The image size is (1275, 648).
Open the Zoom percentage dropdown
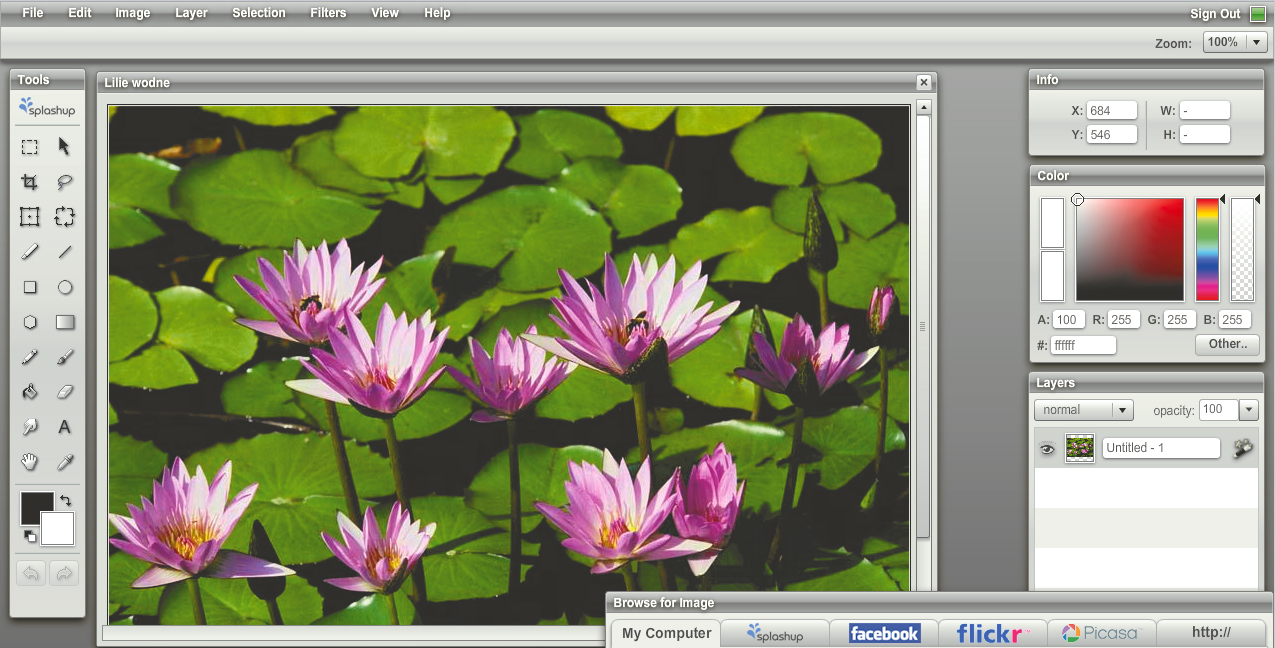coord(1257,42)
